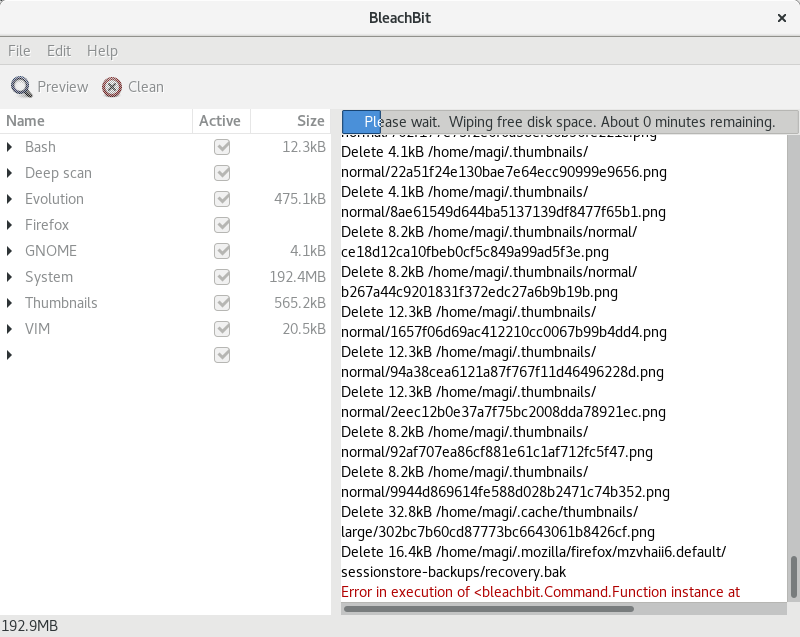Image resolution: width=800 pixels, height=637 pixels.
Task: Uncheck the Firefox active checkbox
Action: tap(222, 225)
